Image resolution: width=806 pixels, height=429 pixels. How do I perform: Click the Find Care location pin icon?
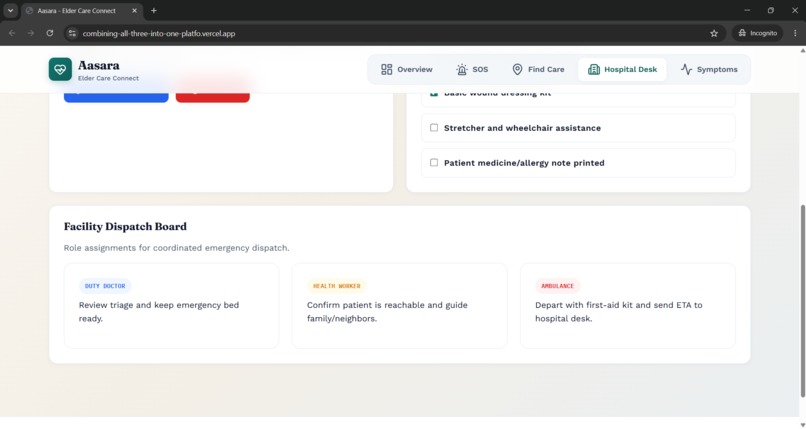coord(518,69)
